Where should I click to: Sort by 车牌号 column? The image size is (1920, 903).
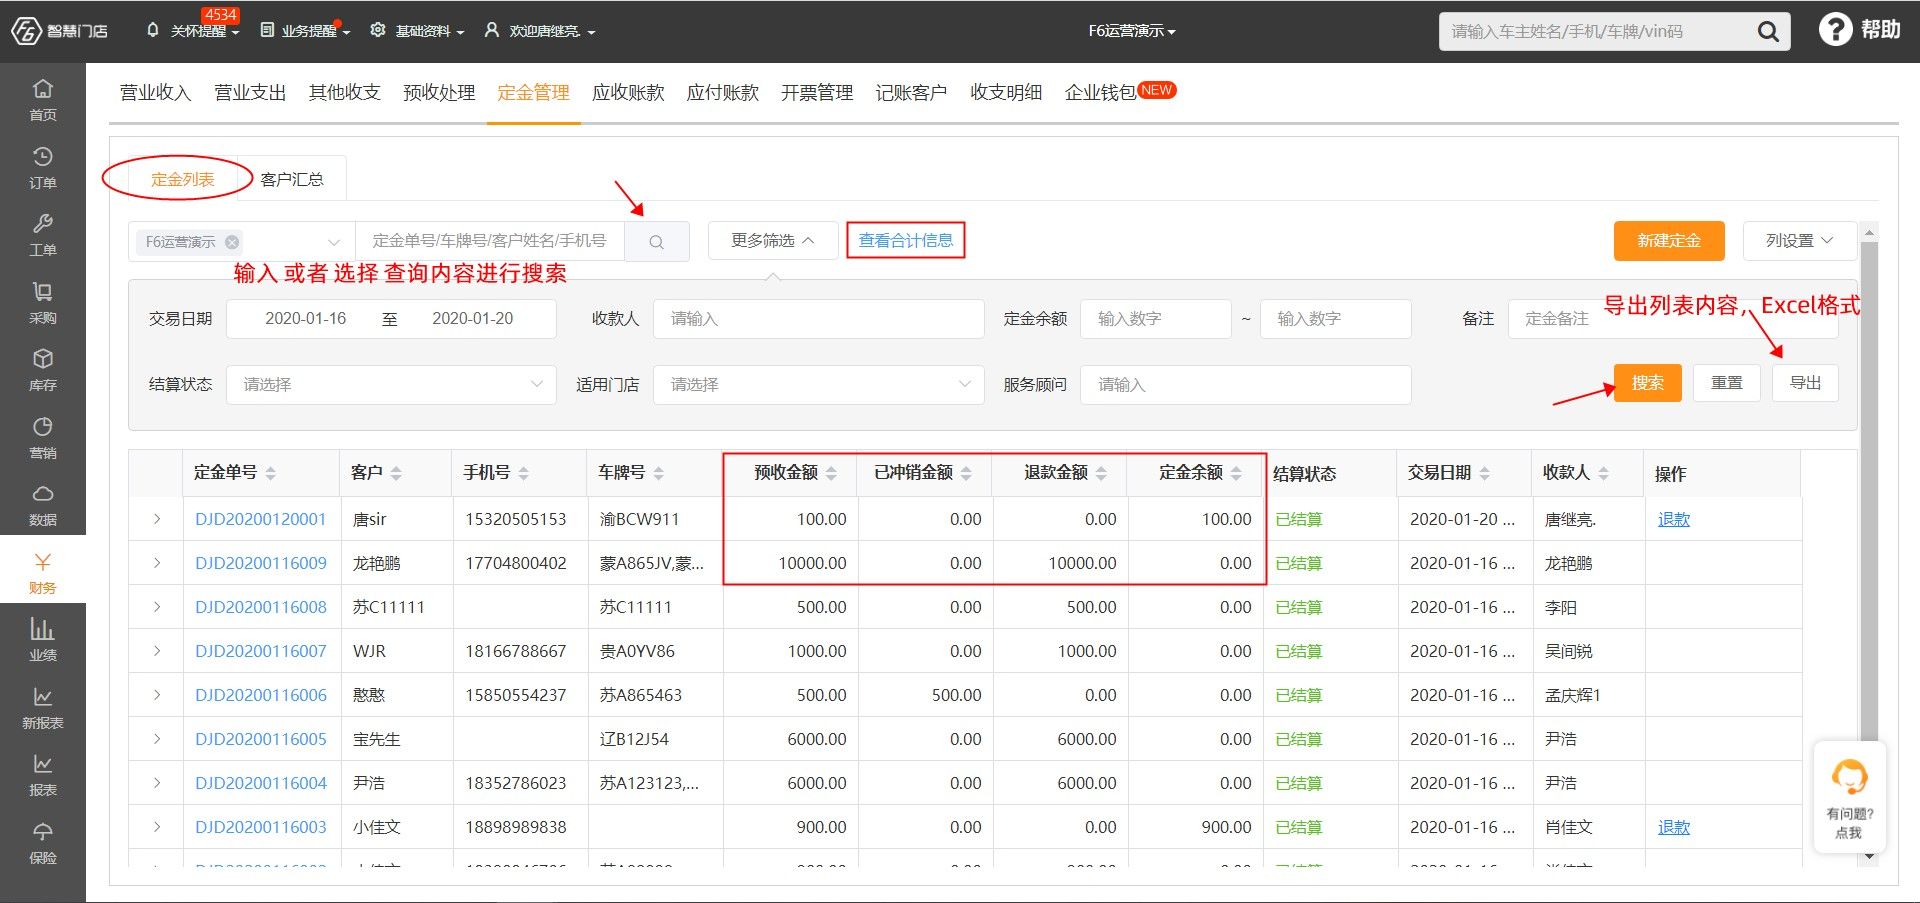658,473
